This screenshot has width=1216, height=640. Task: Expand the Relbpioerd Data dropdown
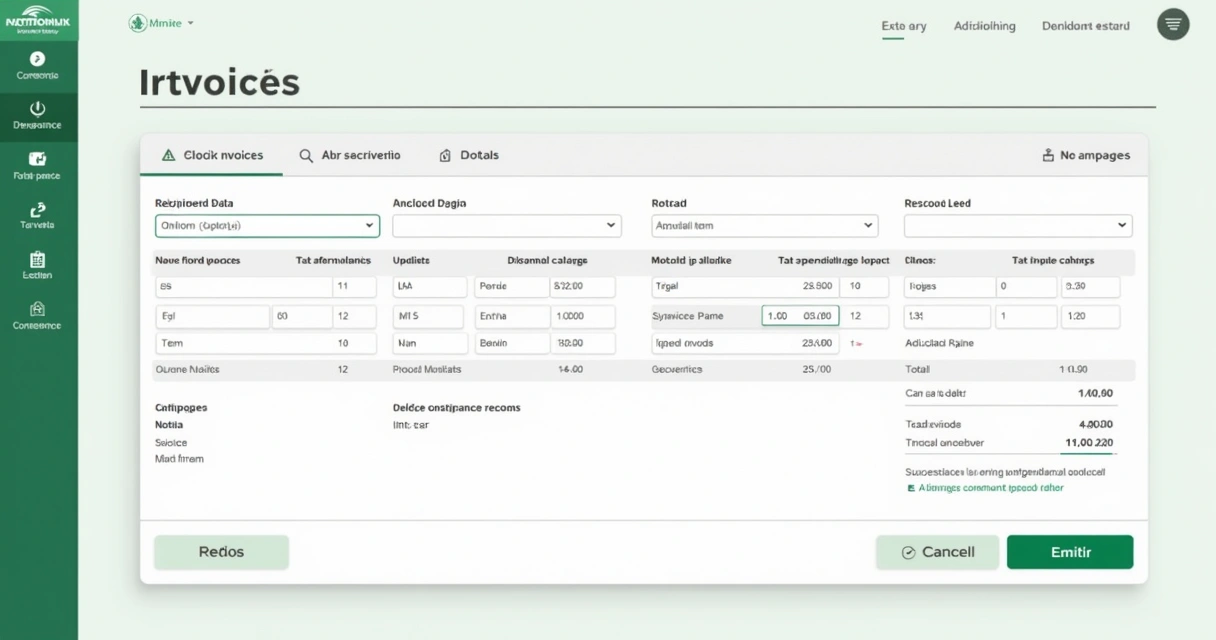pos(267,226)
